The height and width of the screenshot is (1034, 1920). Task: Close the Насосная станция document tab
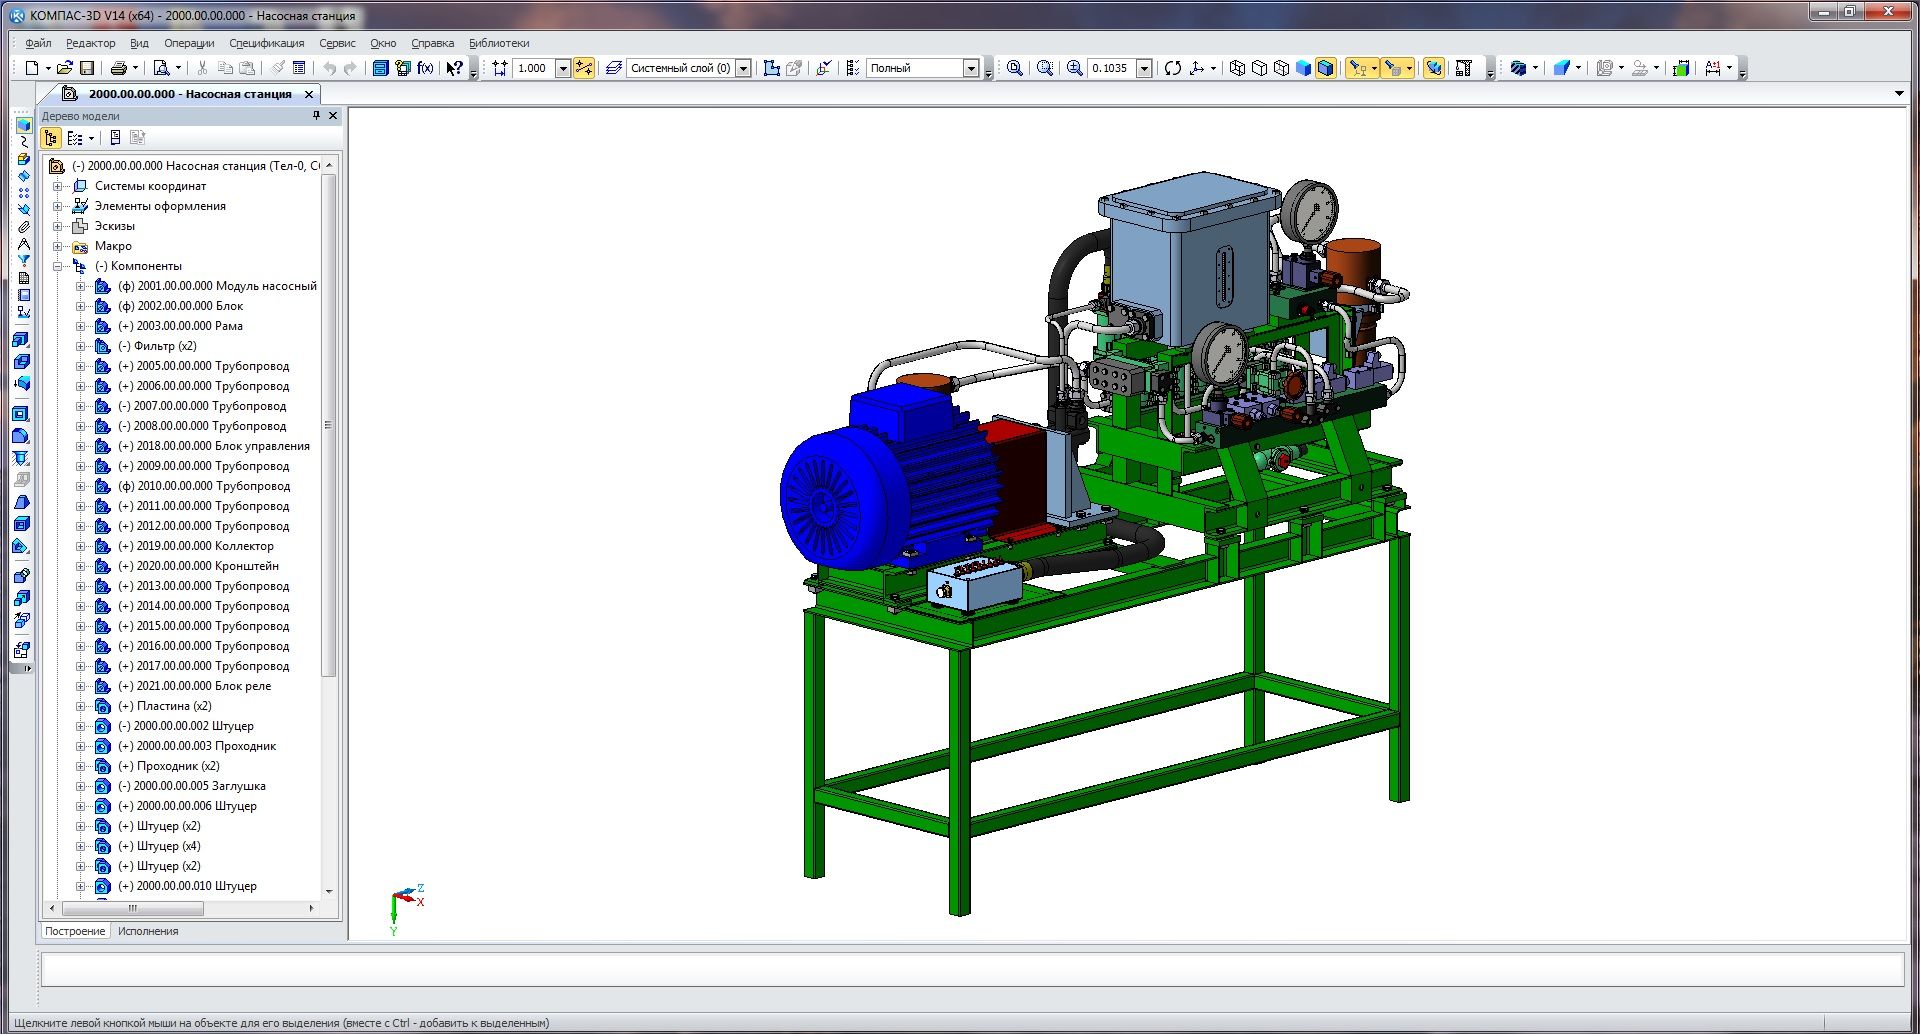[x=309, y=94]
